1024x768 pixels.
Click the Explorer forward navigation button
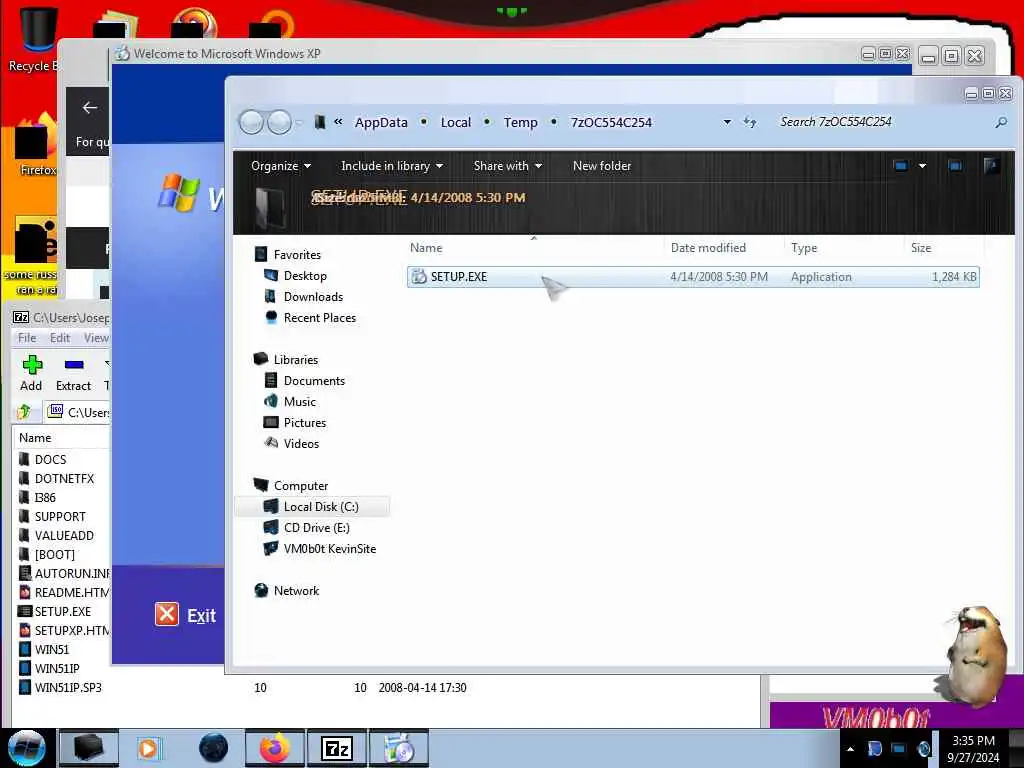pos(280,122)
